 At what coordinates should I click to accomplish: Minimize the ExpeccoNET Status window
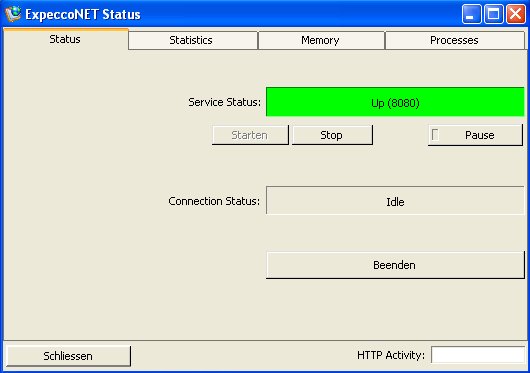[x=472, y=14]
